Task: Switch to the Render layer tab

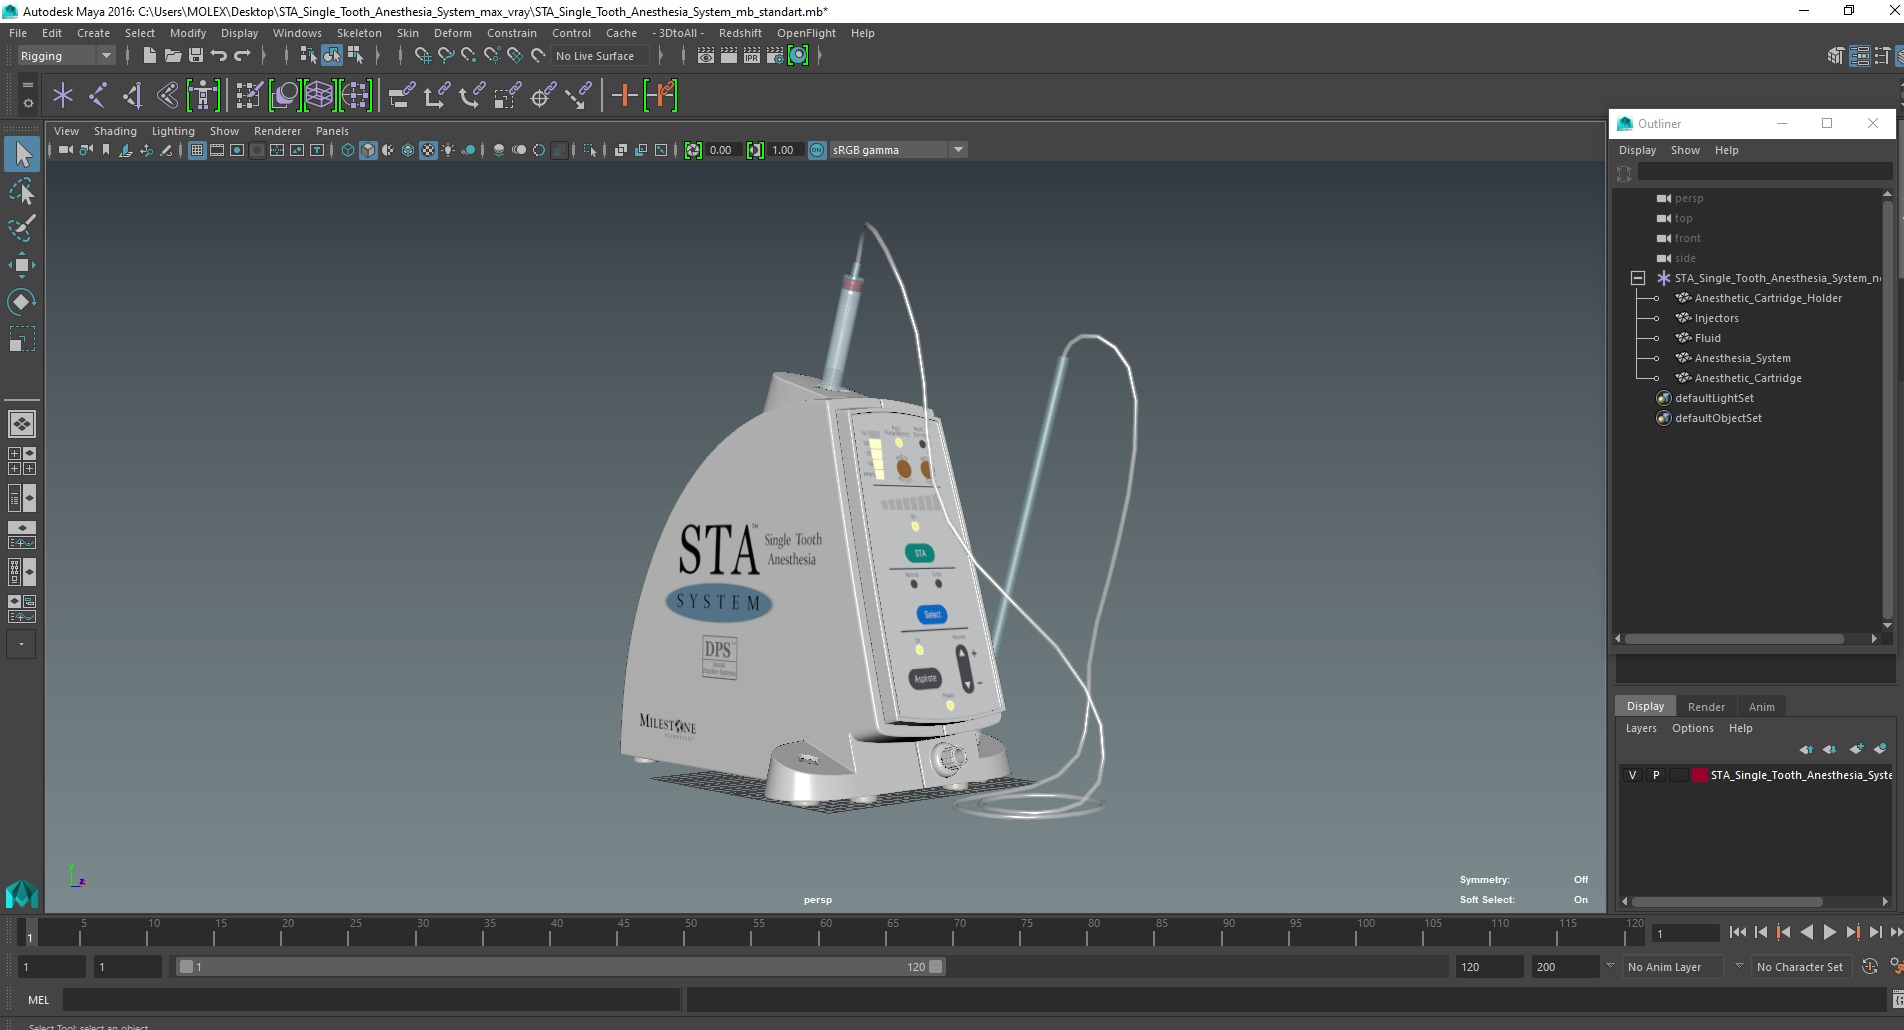Action: point(1706,706)
